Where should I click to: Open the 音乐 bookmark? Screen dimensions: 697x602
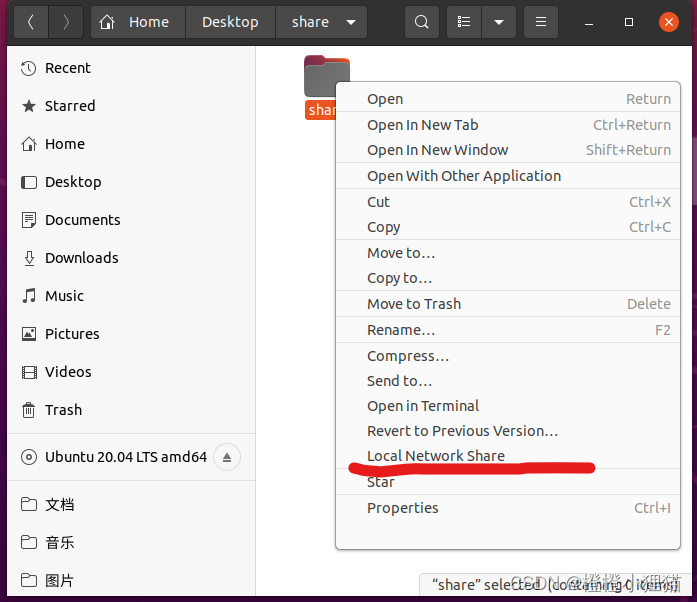[131, 542]
